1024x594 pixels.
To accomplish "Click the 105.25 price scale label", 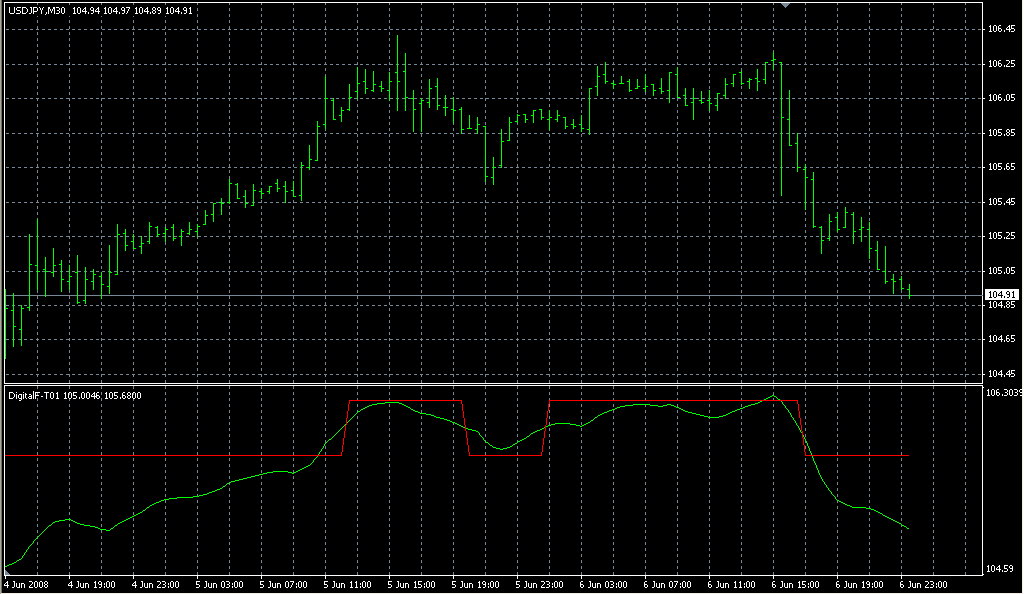I will click(x=1001, y=236).
